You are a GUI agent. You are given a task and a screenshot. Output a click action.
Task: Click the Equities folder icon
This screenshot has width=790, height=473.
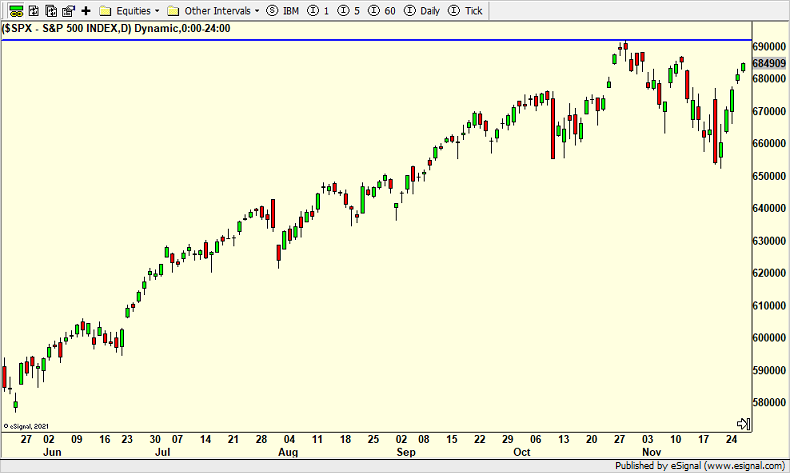pos(105,11)
